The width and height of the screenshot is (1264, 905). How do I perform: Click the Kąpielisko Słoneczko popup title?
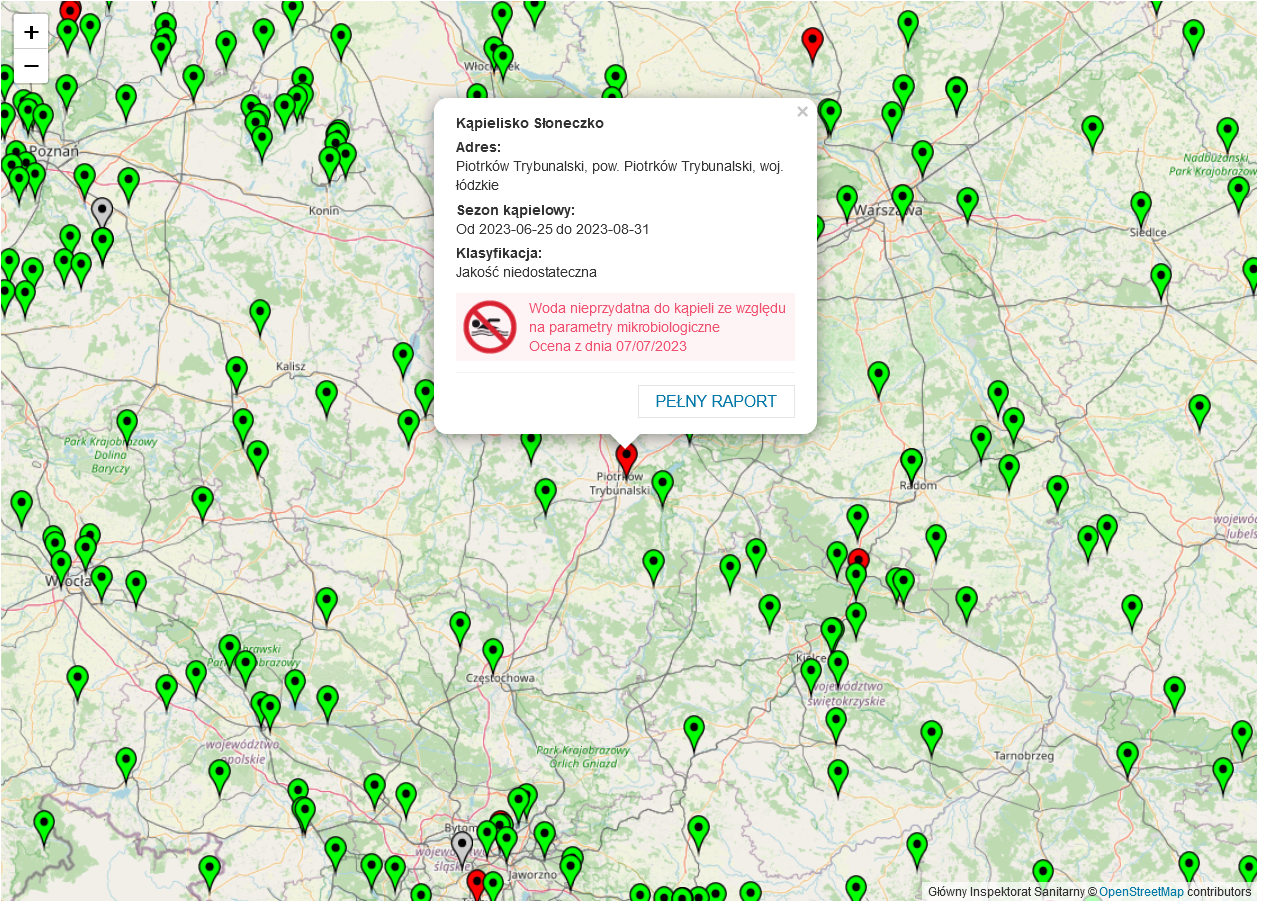[x=530, y=123]
